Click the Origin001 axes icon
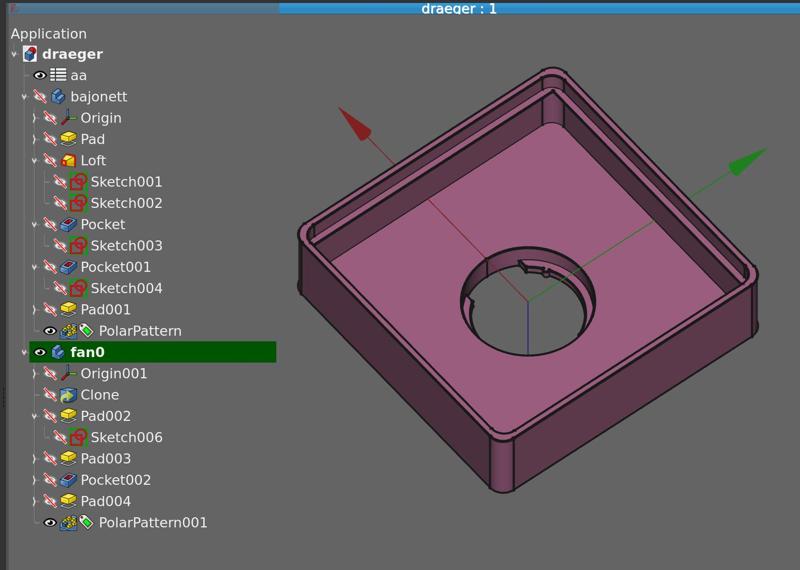Viewport: 800px width, 570px height. tap(68, 374)
